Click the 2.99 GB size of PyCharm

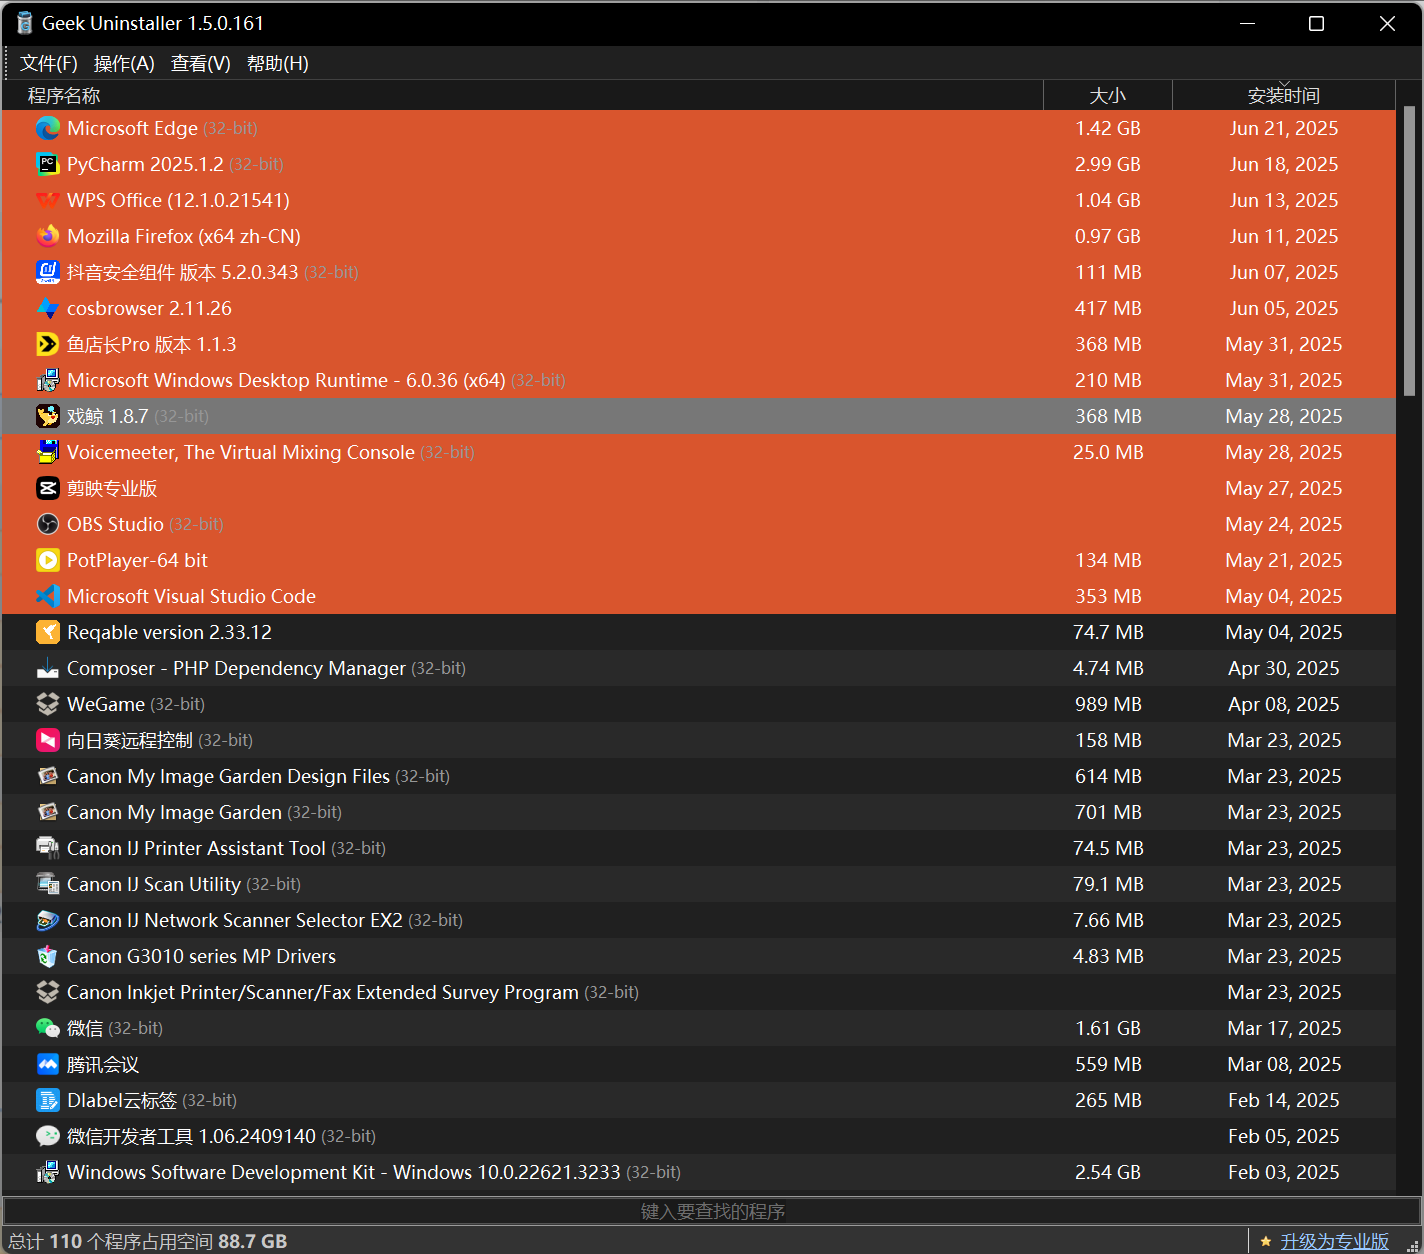pos(1108,164)
